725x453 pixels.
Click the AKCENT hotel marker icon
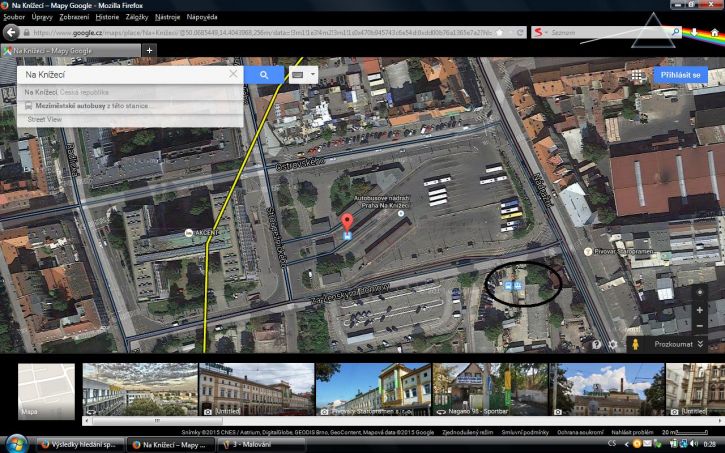[x=189, y=233]
